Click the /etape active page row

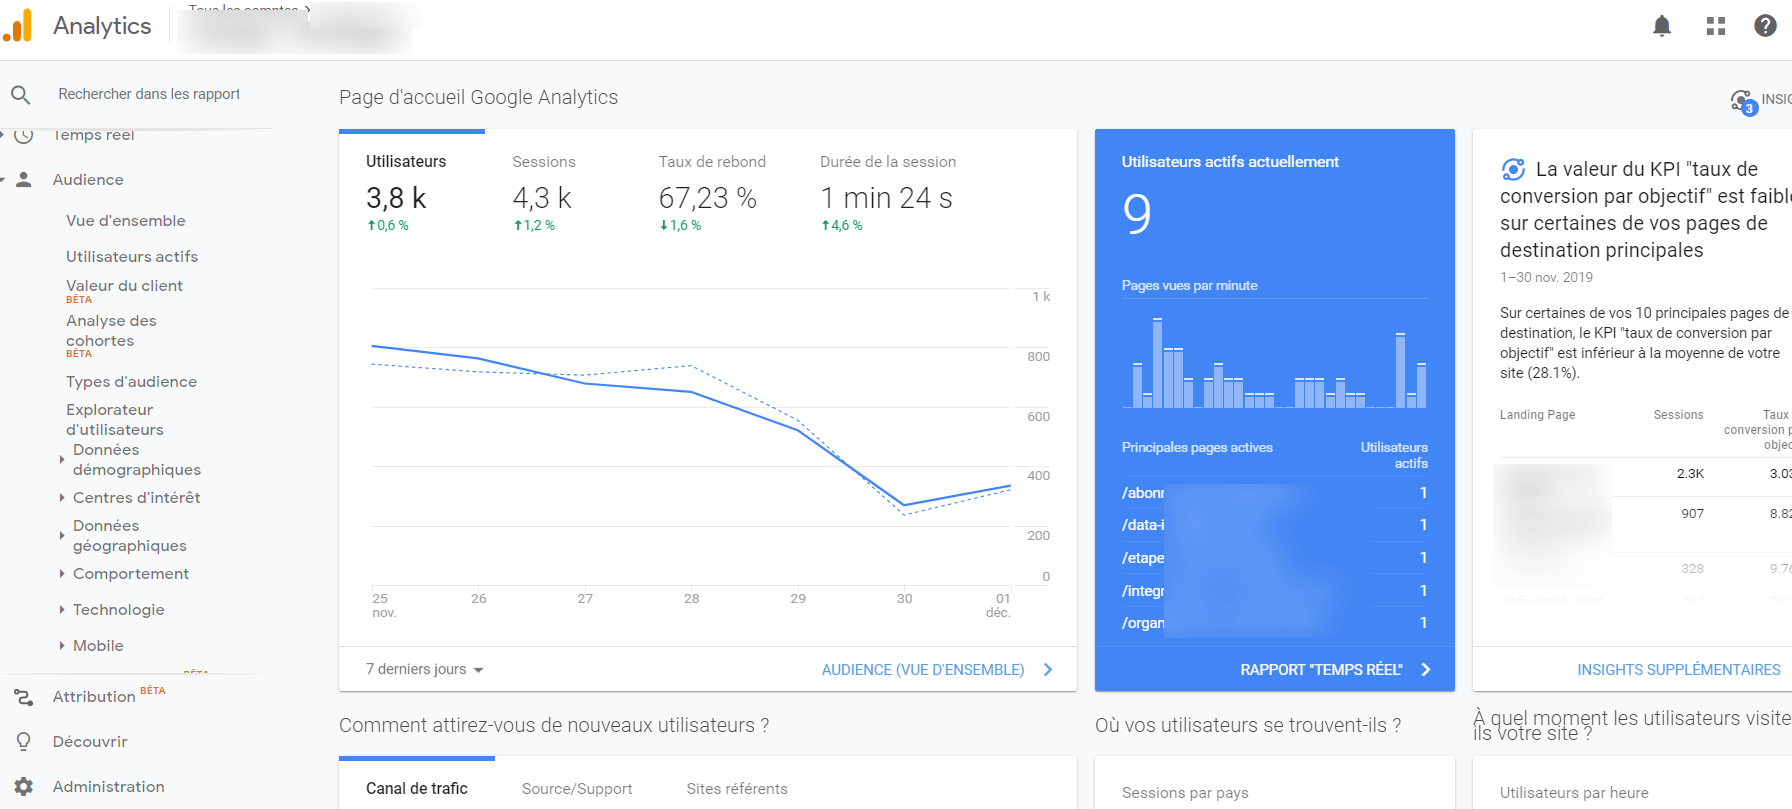(1274, 558)
